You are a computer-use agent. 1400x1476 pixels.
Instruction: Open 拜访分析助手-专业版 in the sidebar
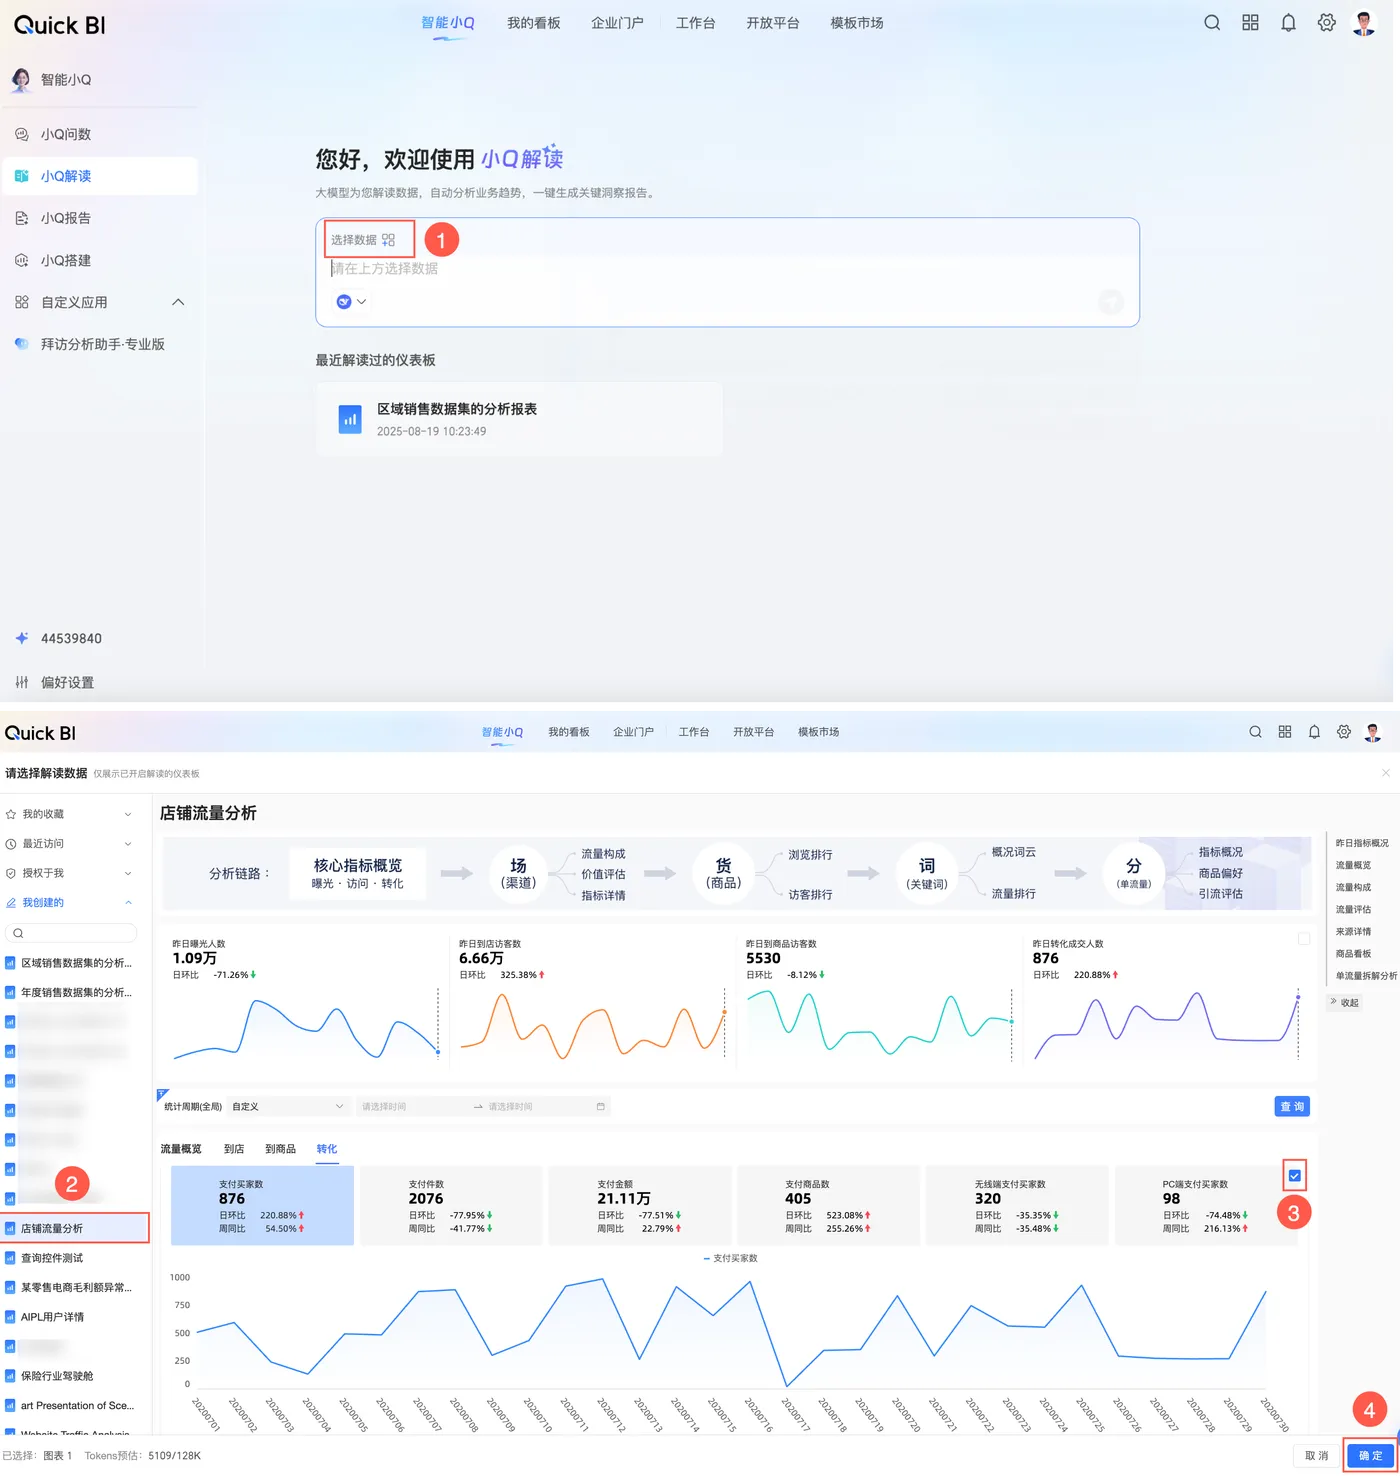100,344
